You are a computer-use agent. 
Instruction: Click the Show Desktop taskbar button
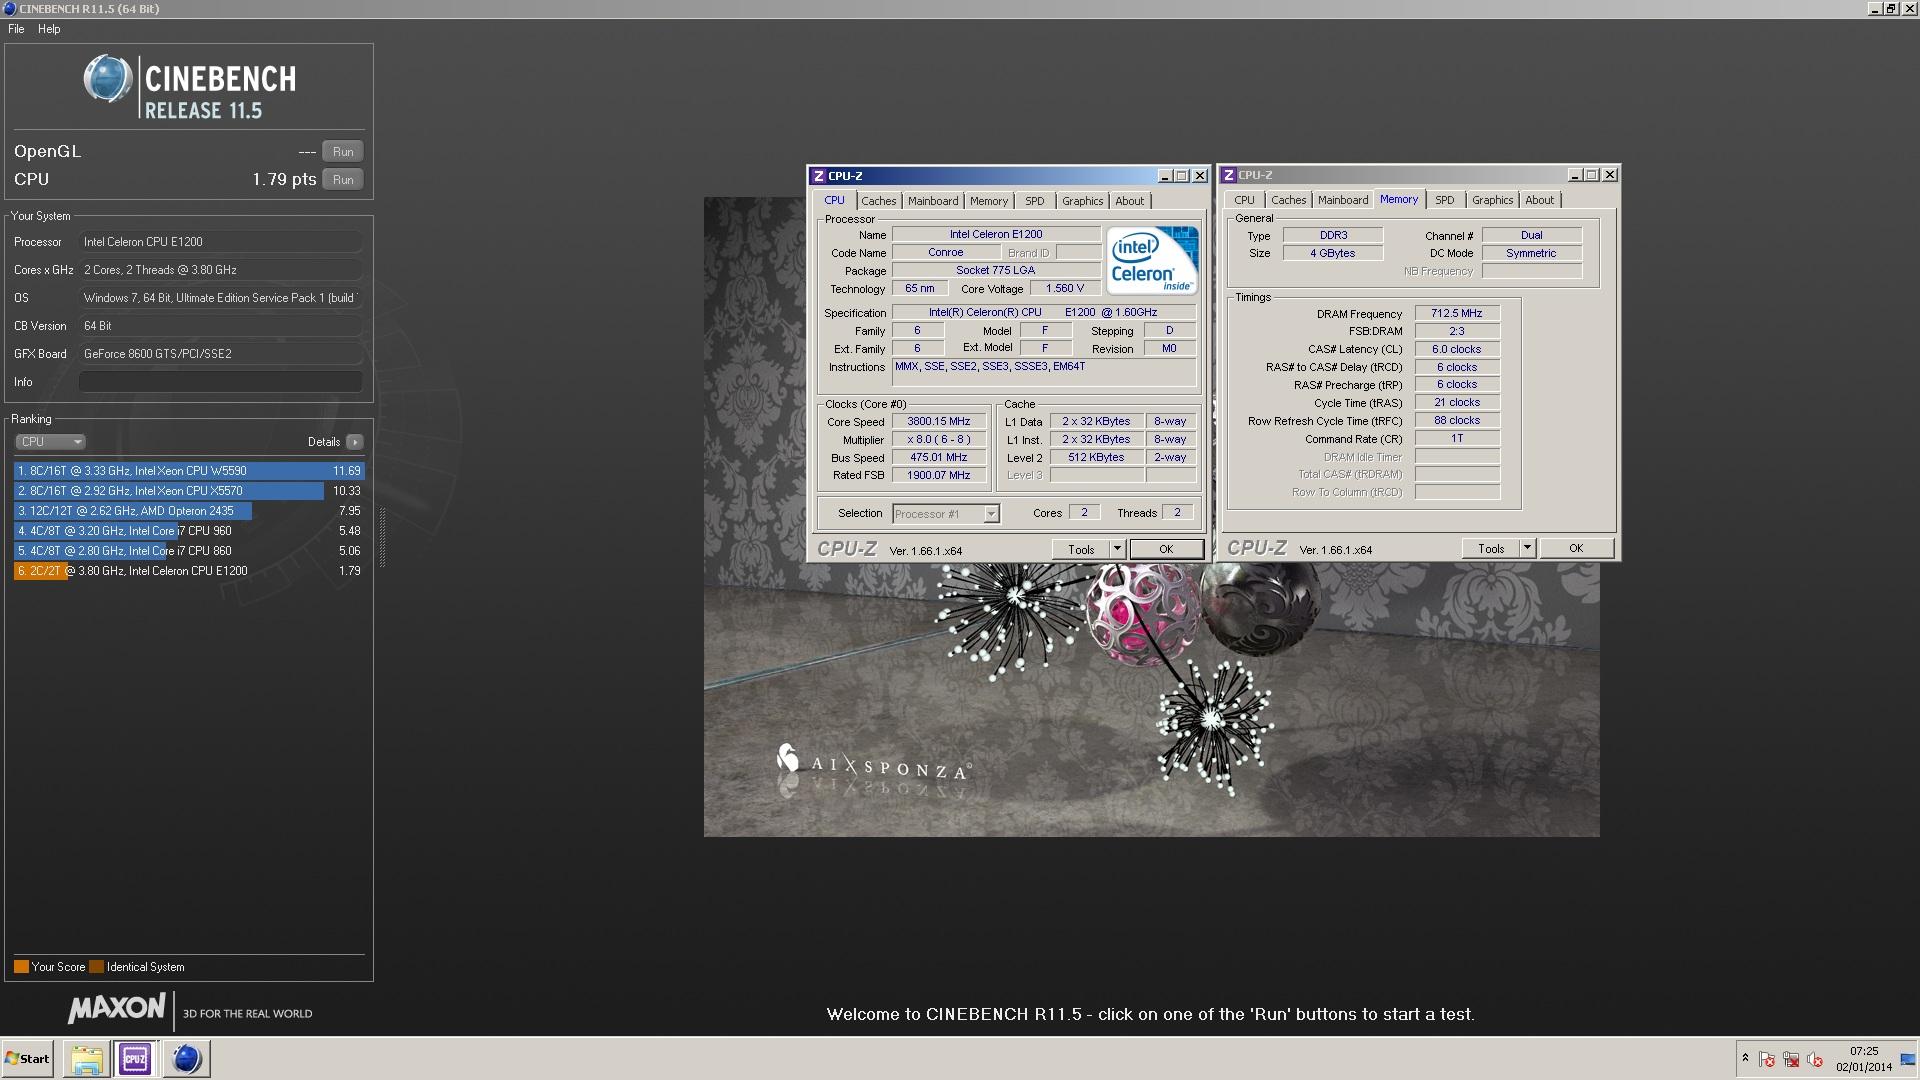pos(1908,1059)
